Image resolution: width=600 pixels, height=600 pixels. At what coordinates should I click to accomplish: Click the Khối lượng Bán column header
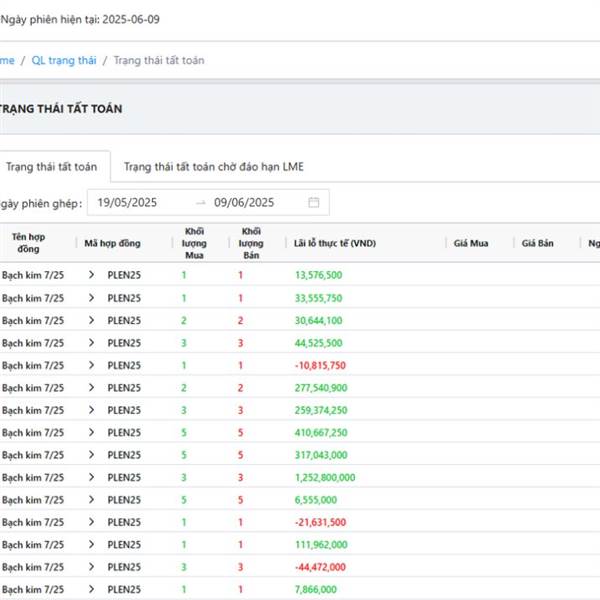click(x=251, y=243)
